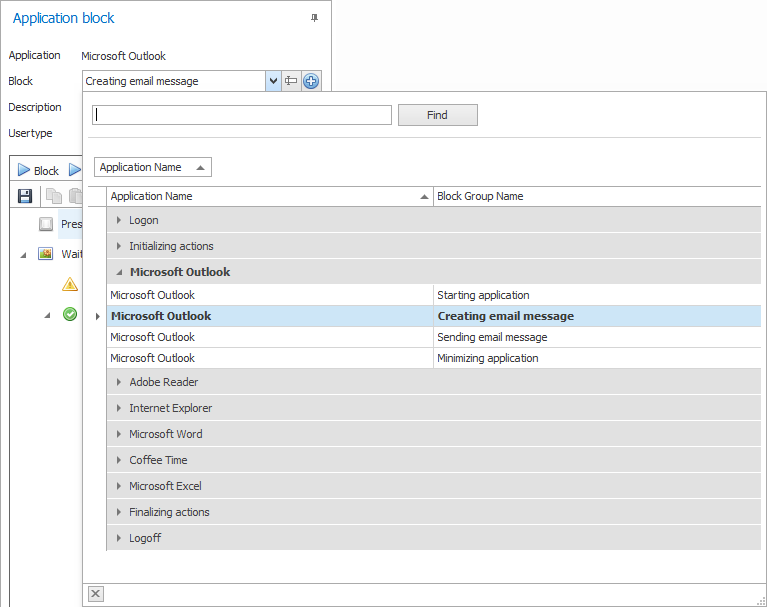Click the Microsoft Outlook application value
767x607 pixels.
[123, 56]
